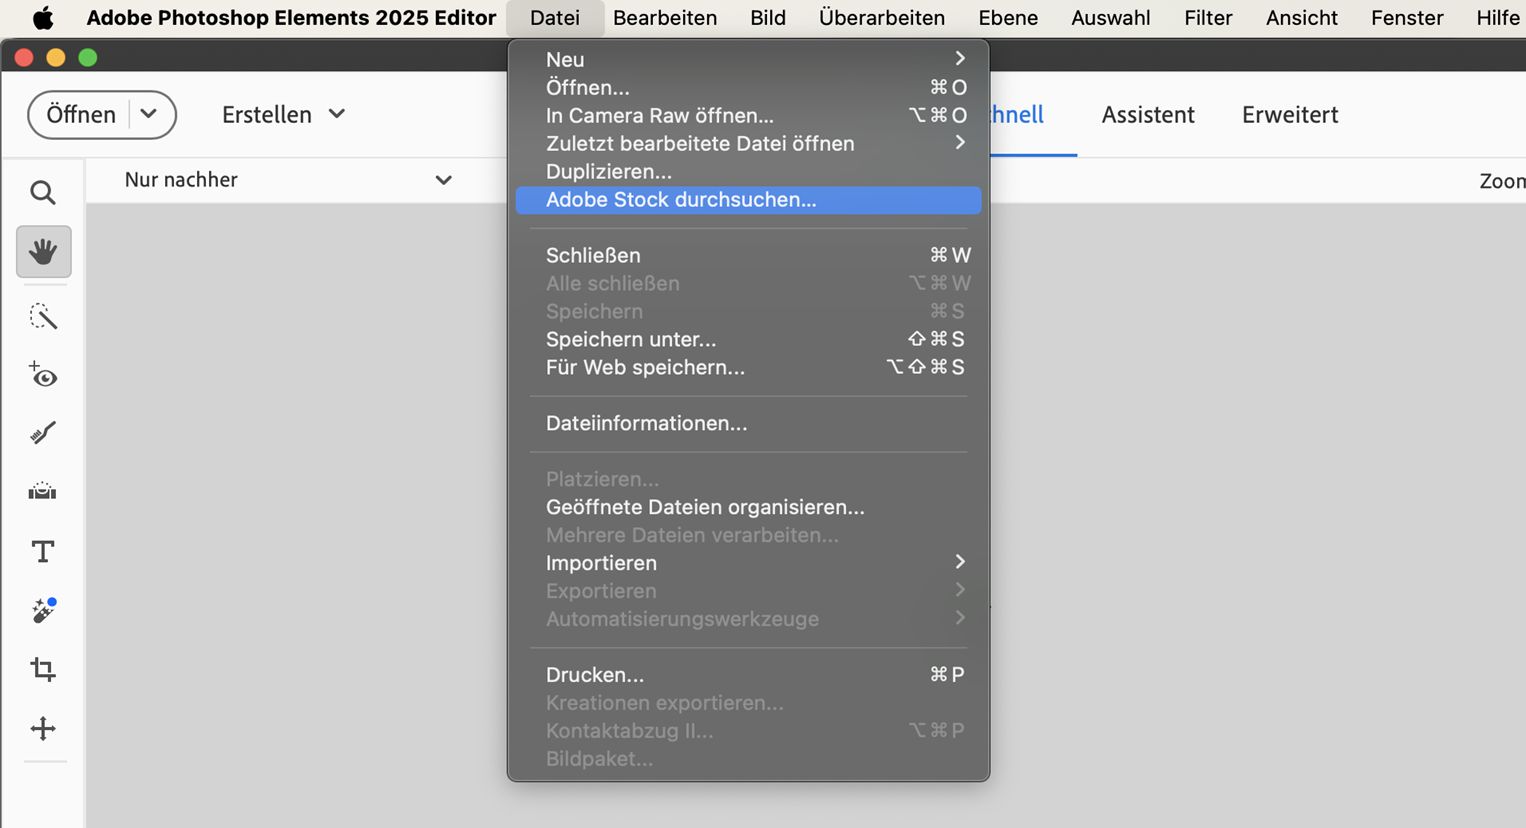Screen dimensions: 1526x828
Task: Open the Hilfe menu
Action: click(x=1497, y=18)
